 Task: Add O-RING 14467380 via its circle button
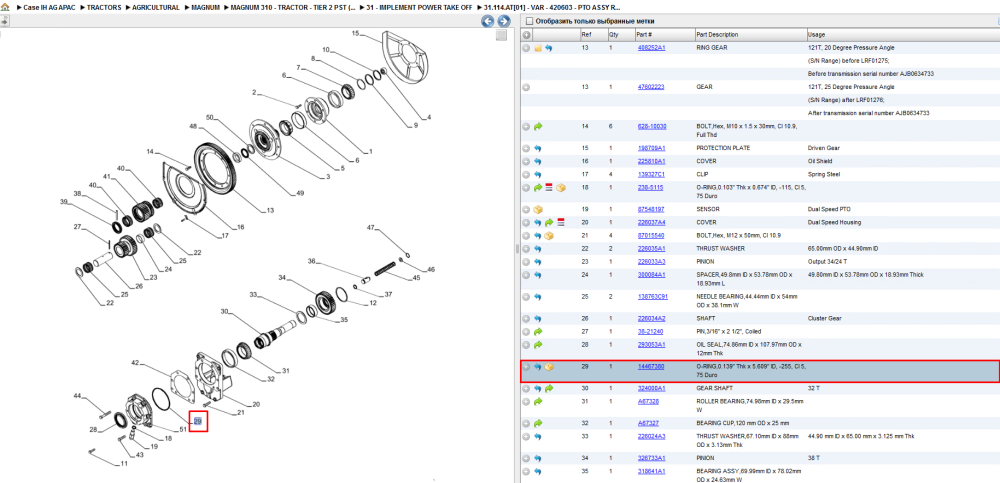pyautogui.click(x=526, y=367)
